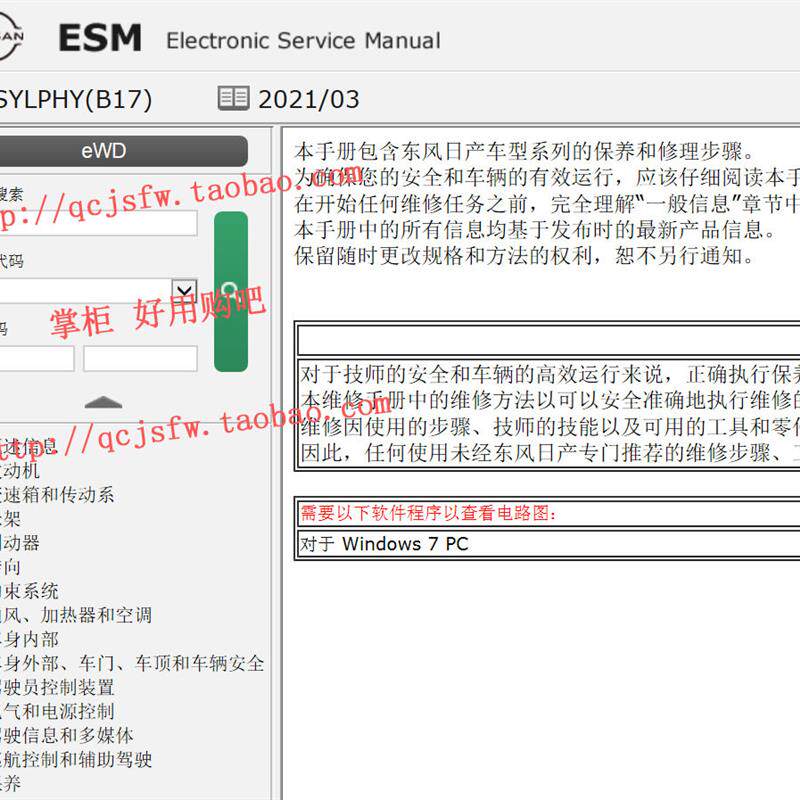Image resolution: width=800 pixels, height=800 pixels.
Task: Open the 航控制和辅助驾驶 section
Action: 76,759
